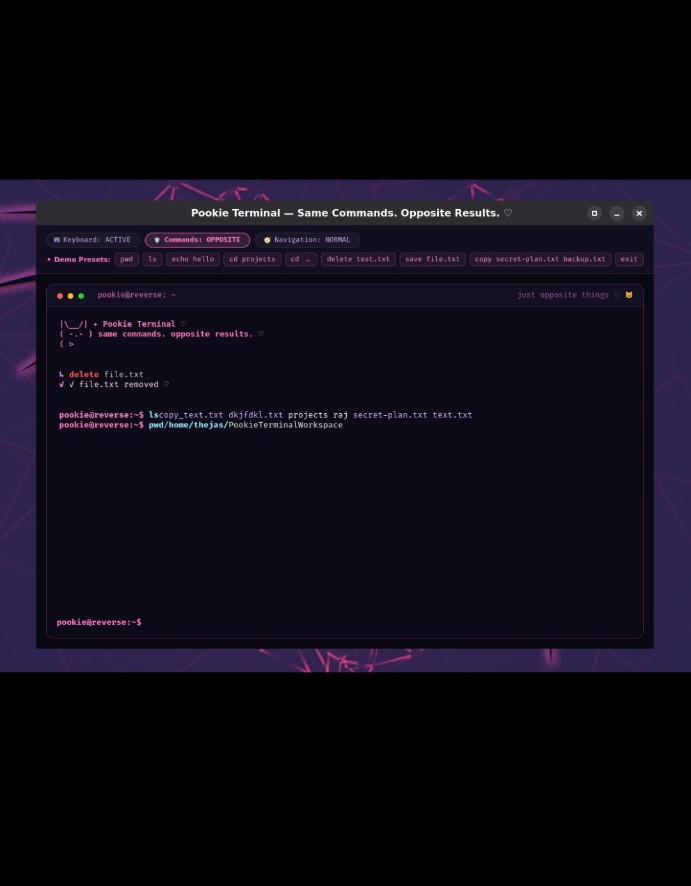
Task: Click the green dot in terminal header
Action: pos(81,296)
